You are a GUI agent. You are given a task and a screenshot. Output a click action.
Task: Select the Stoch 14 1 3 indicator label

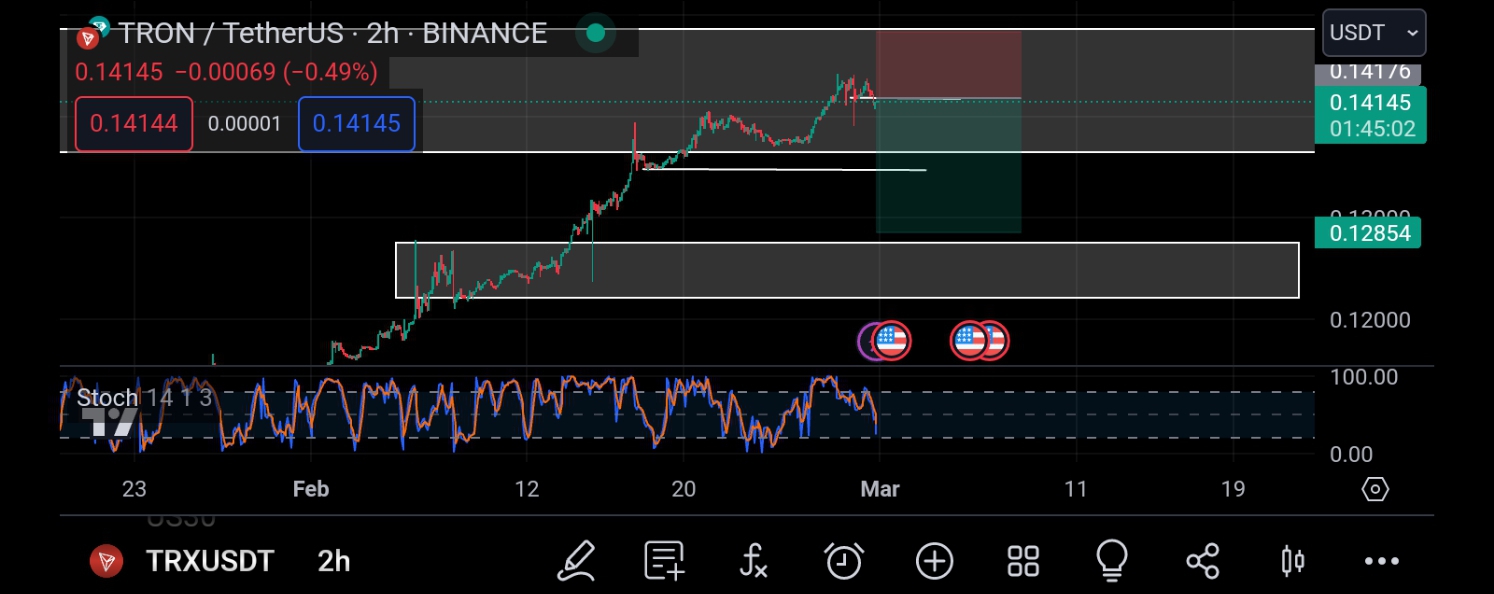[x=145, y=398]
